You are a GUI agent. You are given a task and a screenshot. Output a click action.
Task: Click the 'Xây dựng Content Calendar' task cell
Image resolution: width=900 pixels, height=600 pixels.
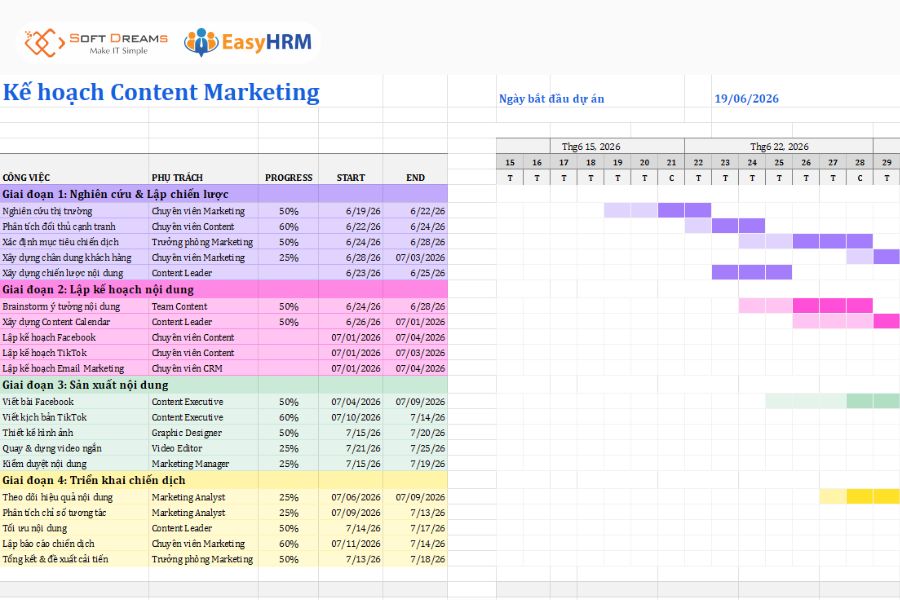click(74, 322)
